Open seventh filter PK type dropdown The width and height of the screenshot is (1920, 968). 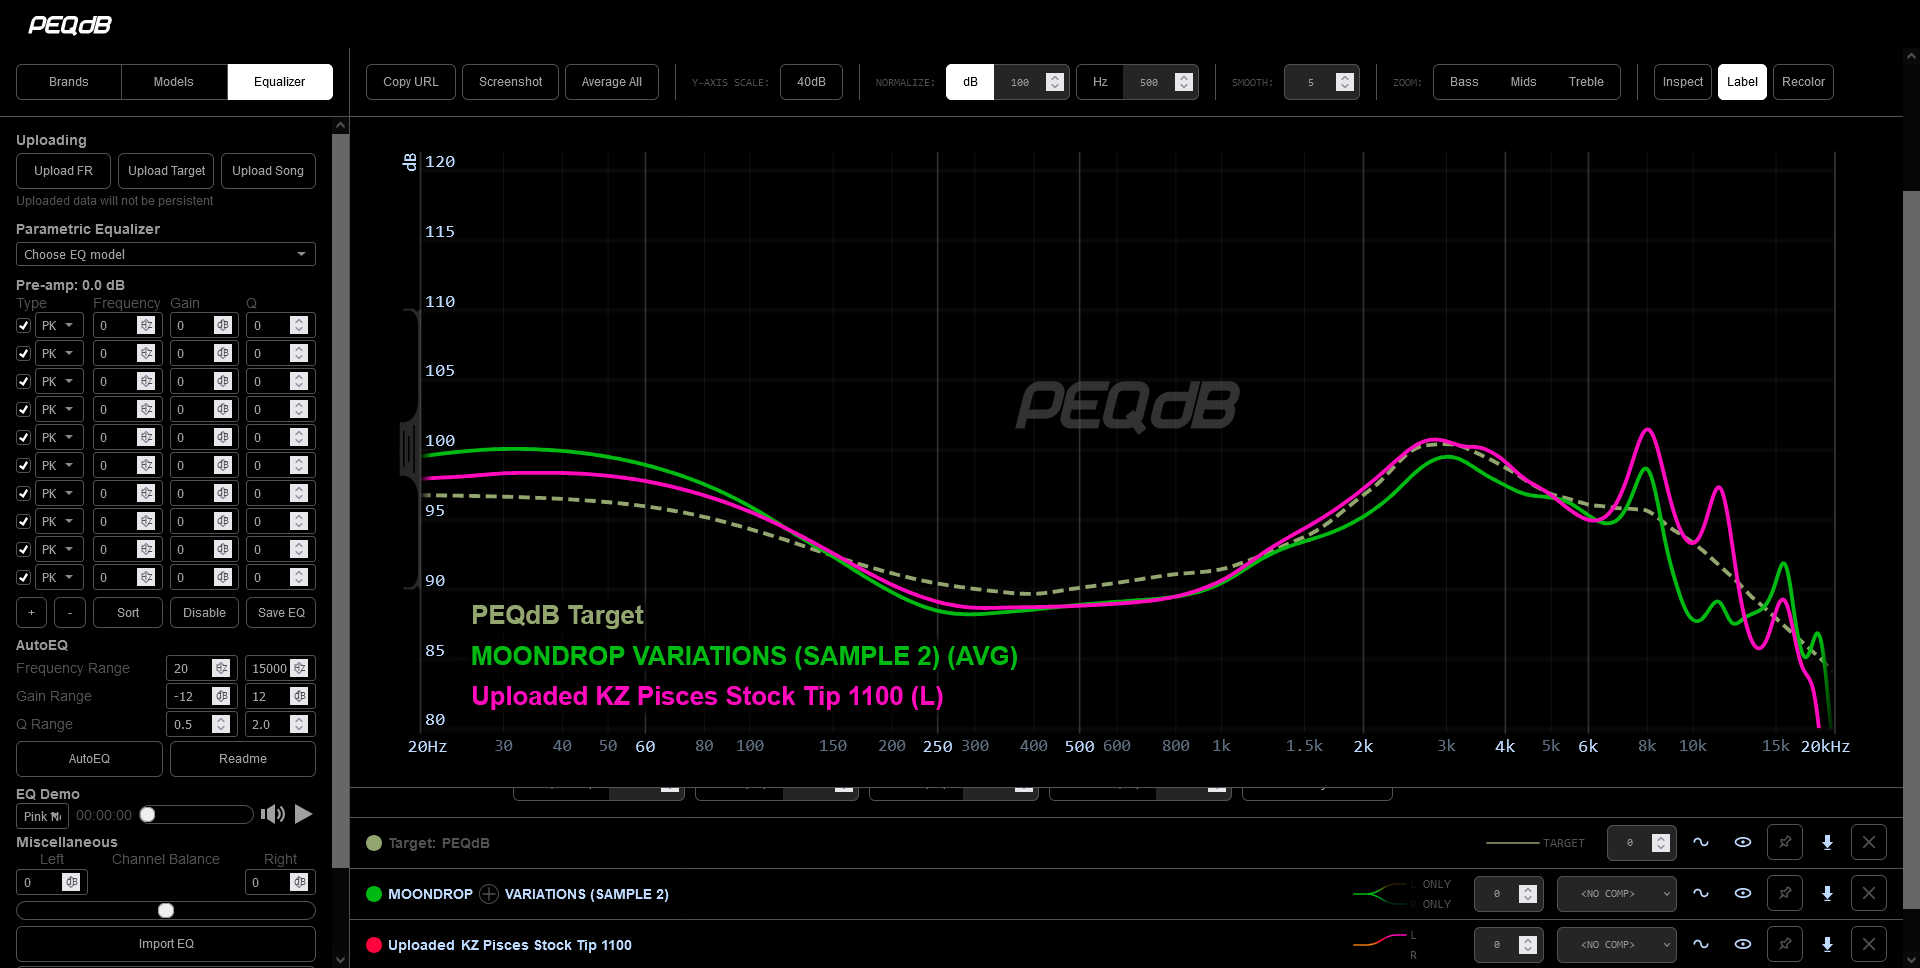click(59, 493)
